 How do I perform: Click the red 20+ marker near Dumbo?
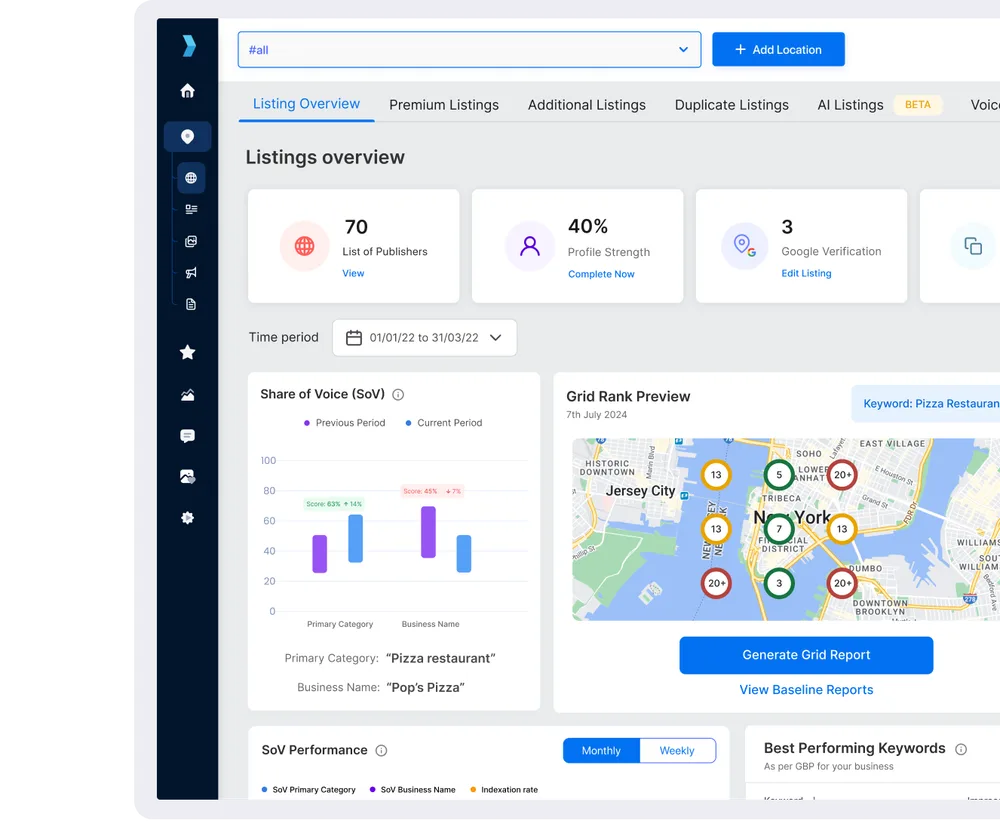[x=842, y=583]
